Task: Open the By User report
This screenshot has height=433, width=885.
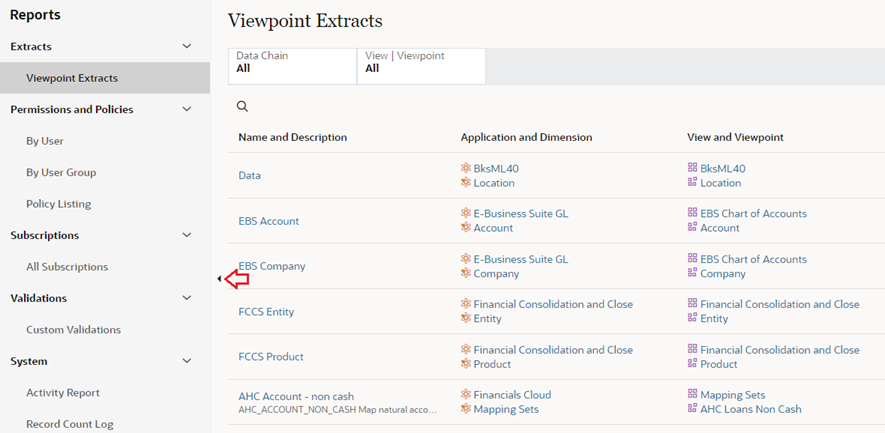Action: [x=45, y=141]
